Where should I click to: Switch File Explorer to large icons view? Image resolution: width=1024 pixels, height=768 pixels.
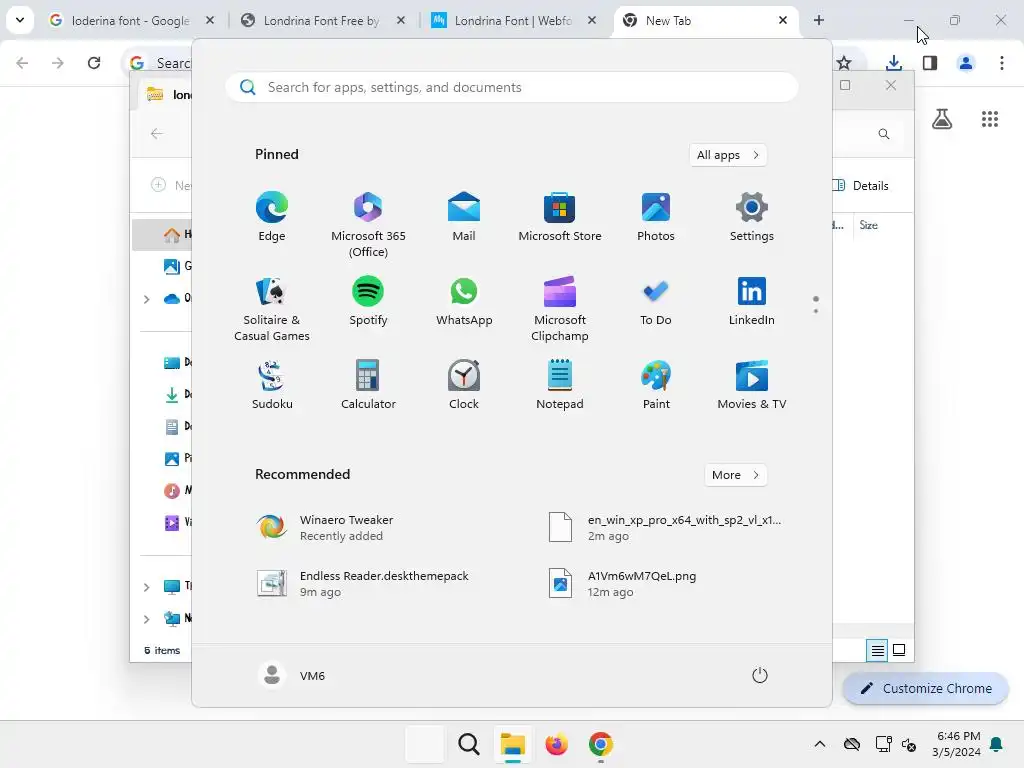[x=899, y=650]
